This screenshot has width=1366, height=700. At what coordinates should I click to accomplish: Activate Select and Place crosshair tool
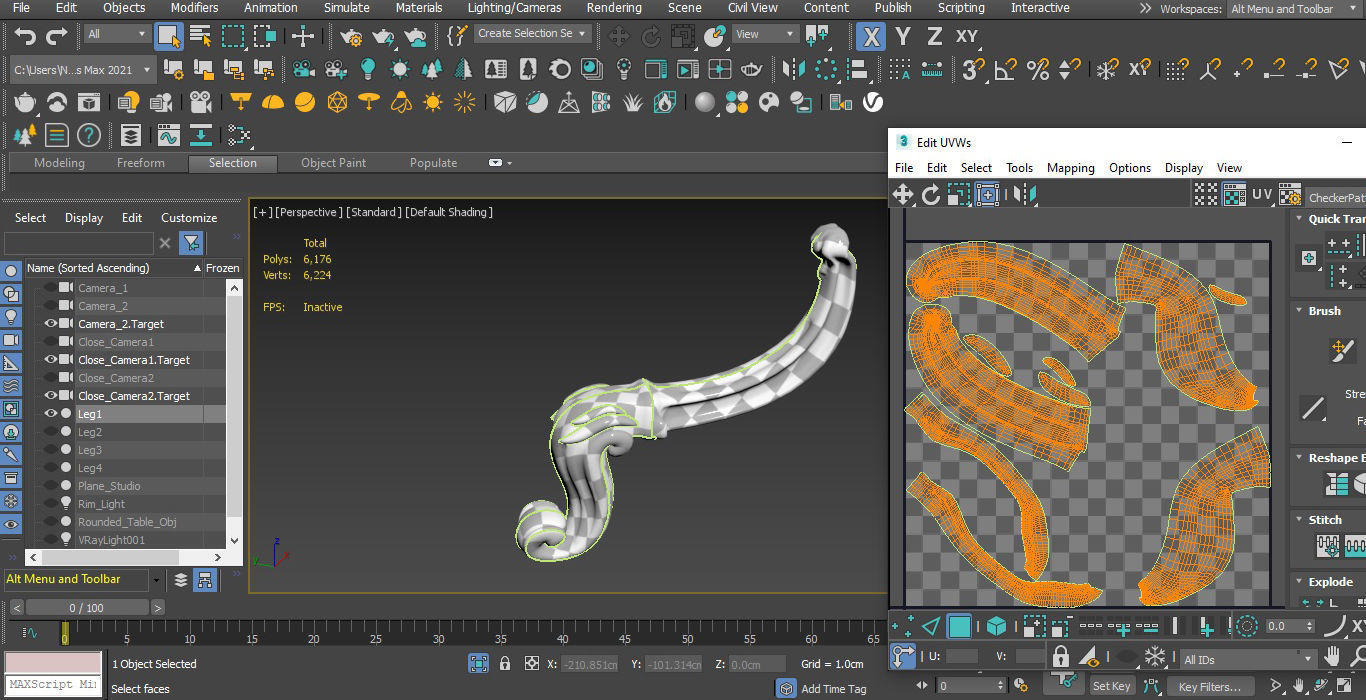(303, 37)
